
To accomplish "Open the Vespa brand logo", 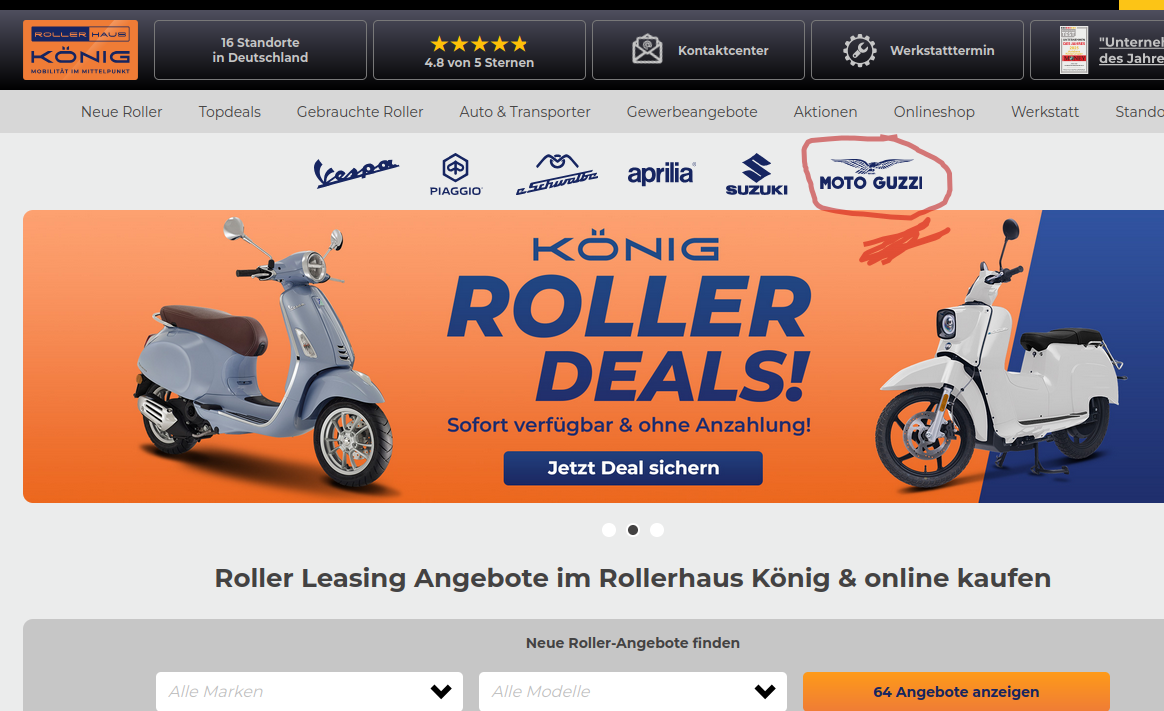I will [x=356, y=172].
